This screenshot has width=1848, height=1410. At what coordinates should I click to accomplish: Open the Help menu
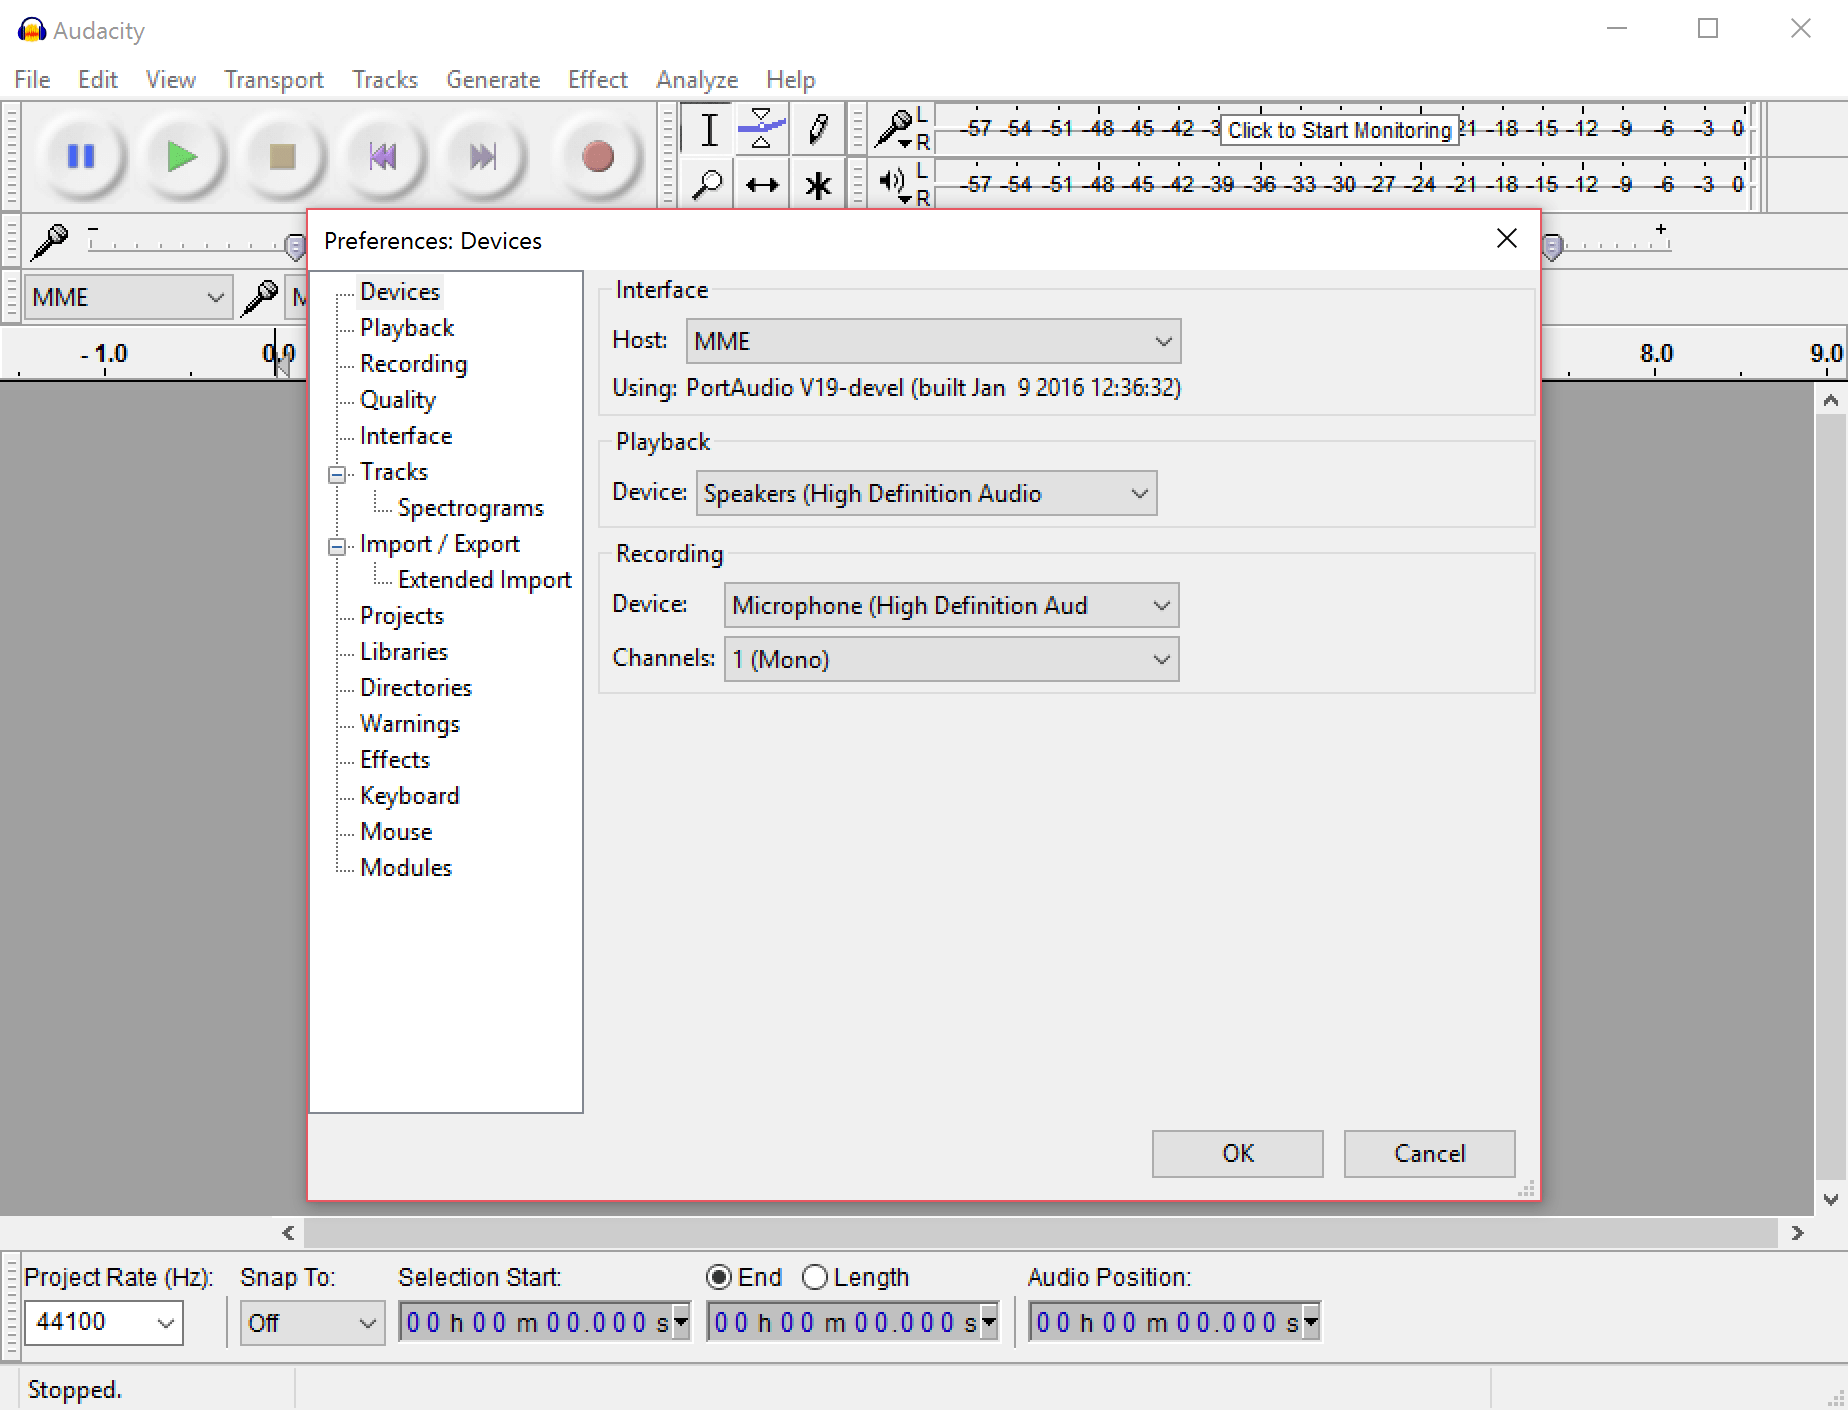(791, 79)
